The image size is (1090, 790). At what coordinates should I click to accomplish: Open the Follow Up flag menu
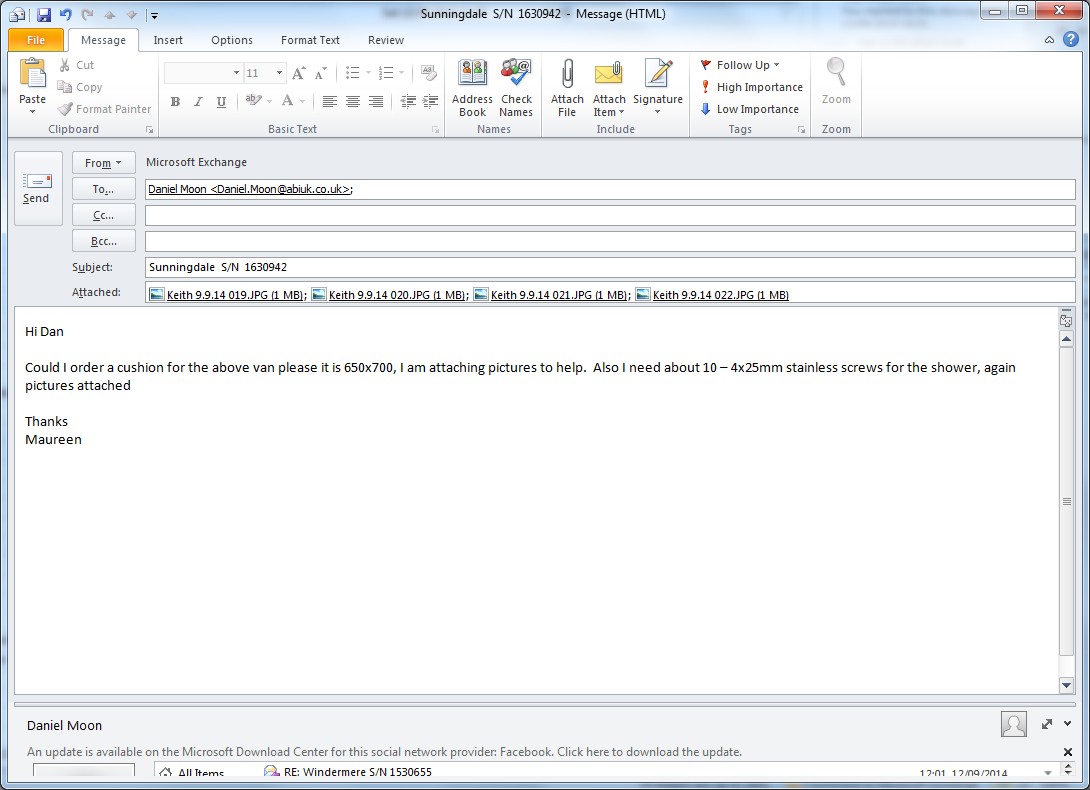point(740,65)
